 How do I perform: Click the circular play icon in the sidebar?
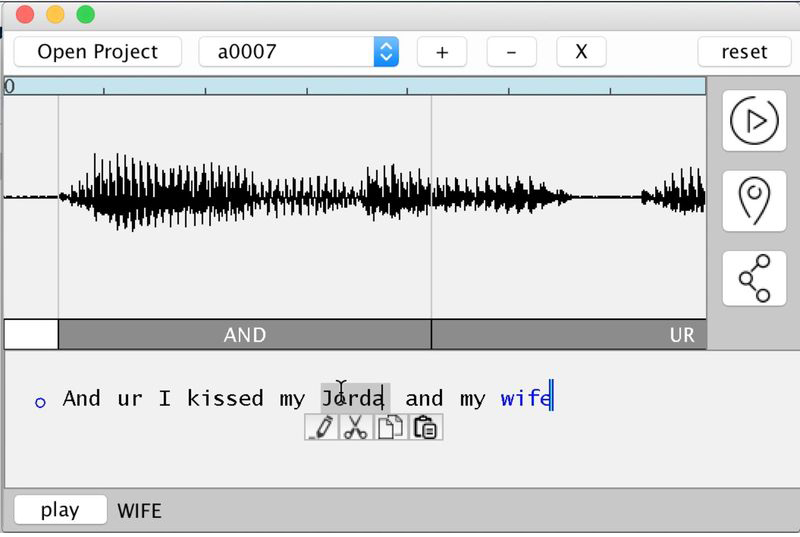coord(754,120)
